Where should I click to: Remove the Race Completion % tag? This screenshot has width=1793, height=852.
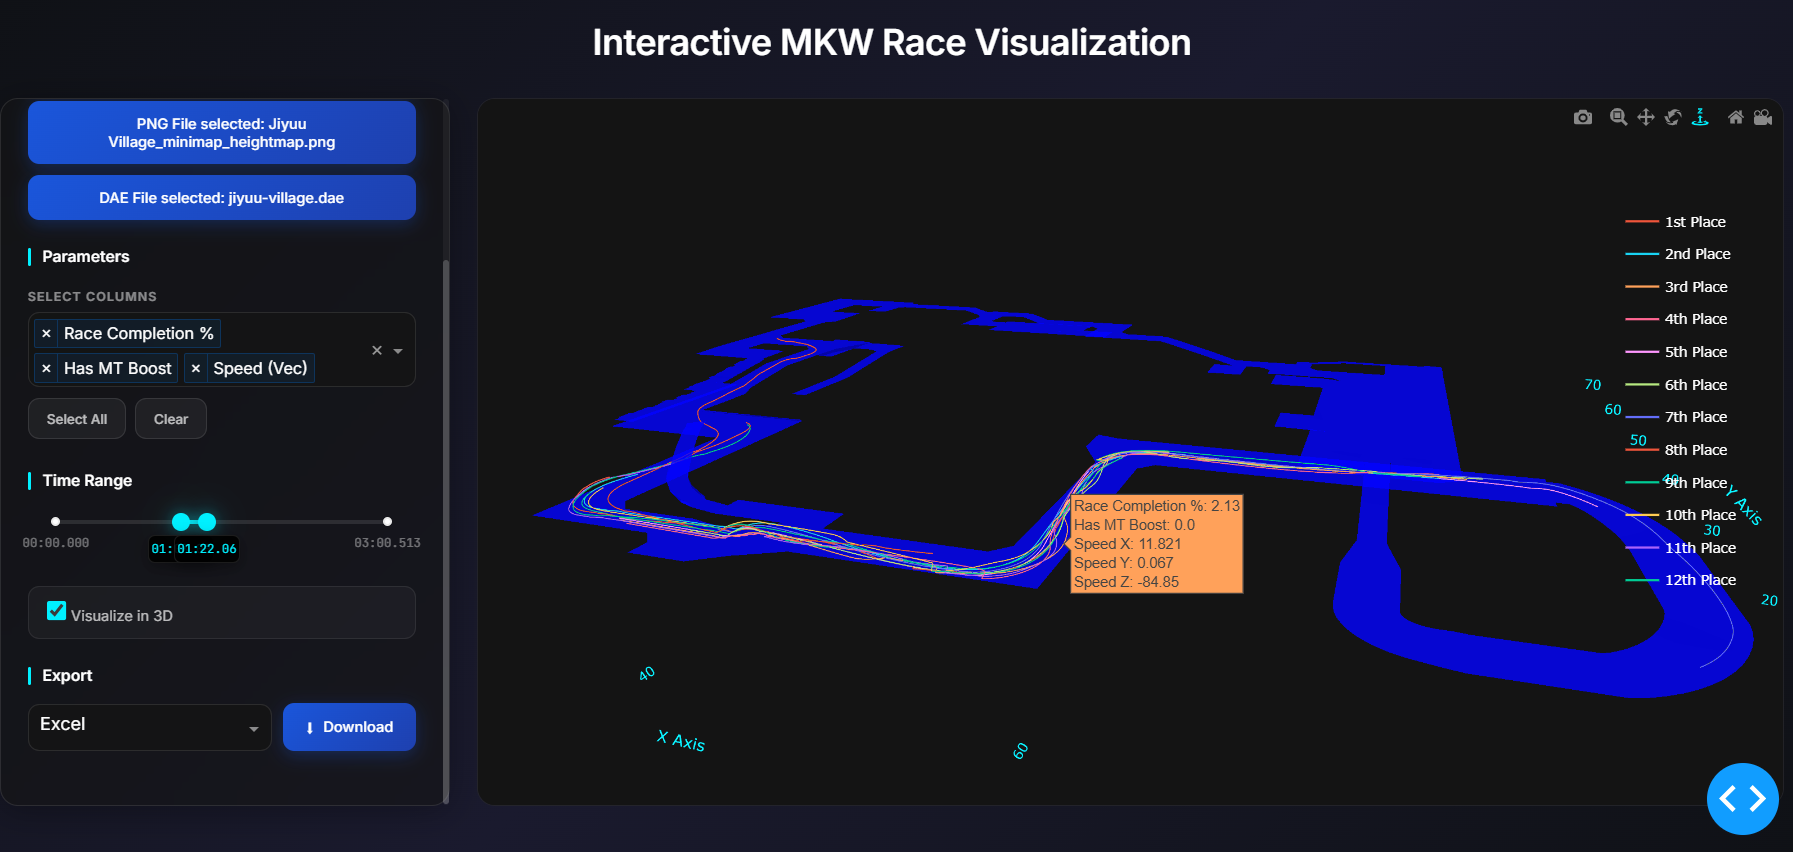(x=46, y=334)
